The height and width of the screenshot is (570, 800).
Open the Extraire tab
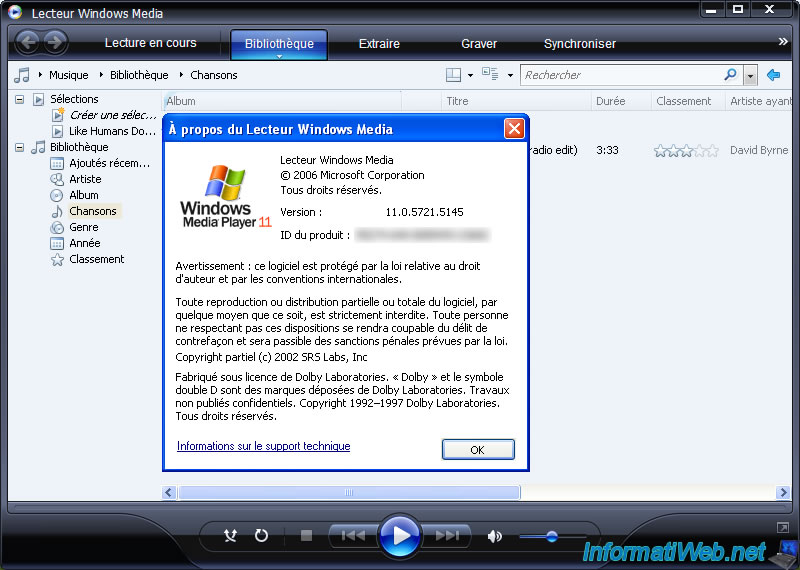(x=379, y=44)
